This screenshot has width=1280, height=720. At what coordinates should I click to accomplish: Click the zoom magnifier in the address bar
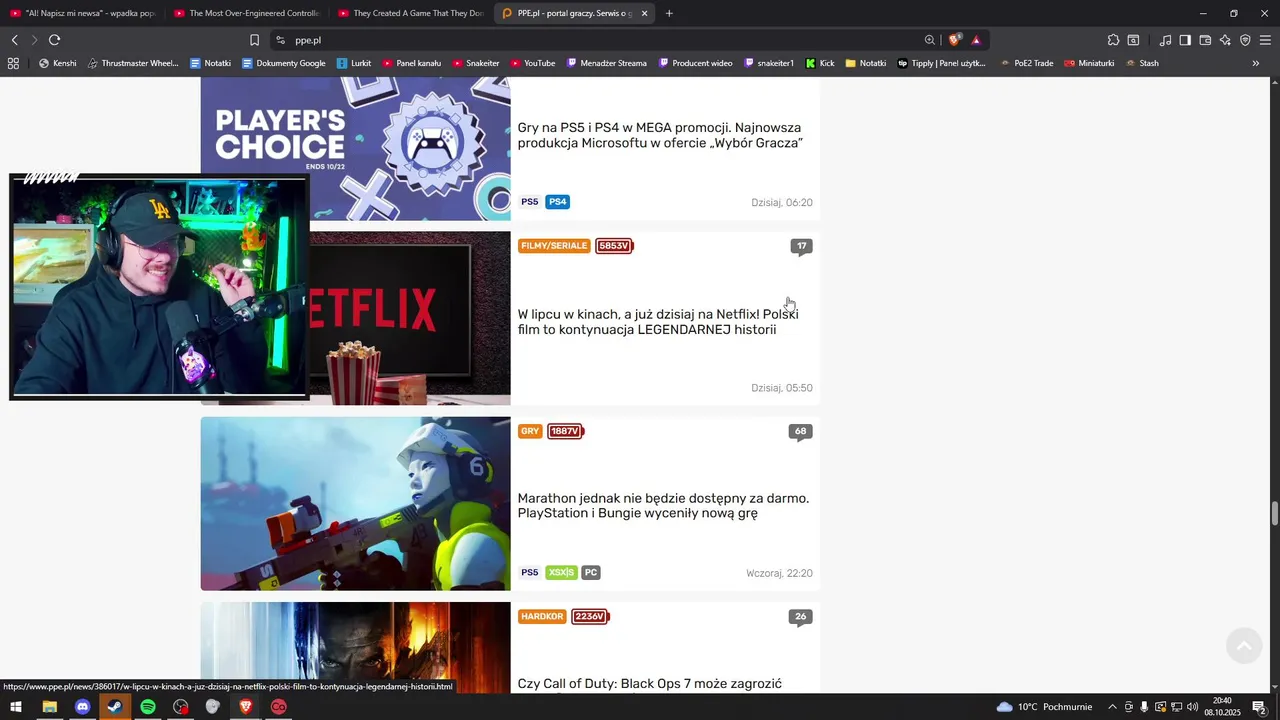(929, 40)
